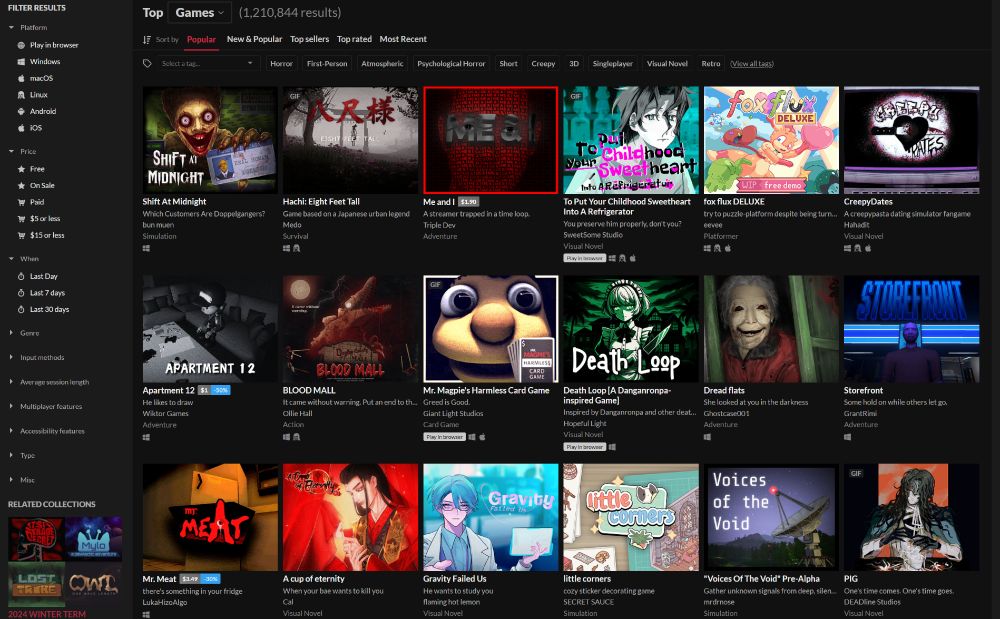Switch to New & Popular sorting
Image resolution: width=1000 pixels, height=619 pixels.
(x=254, y=40)
